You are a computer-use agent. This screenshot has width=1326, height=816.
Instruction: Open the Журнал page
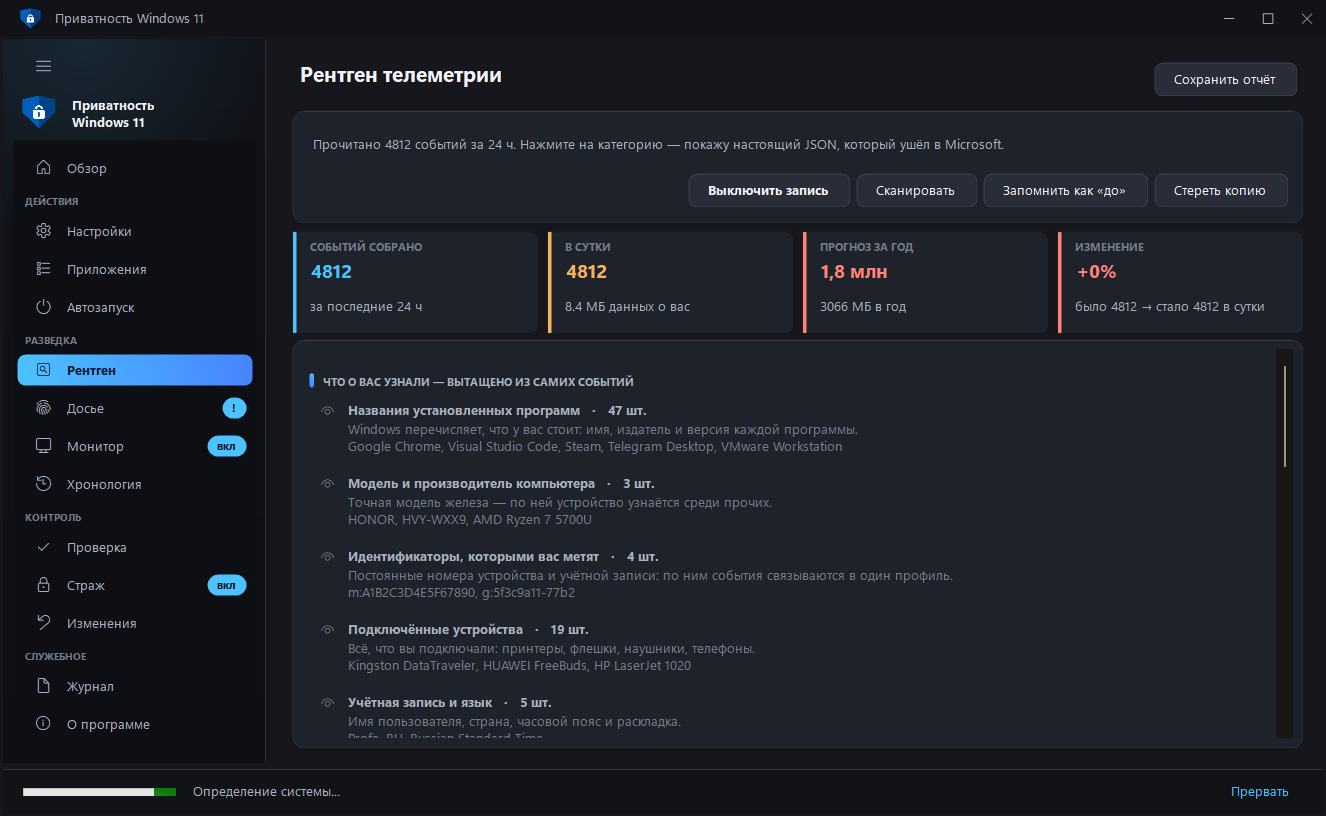135,686
